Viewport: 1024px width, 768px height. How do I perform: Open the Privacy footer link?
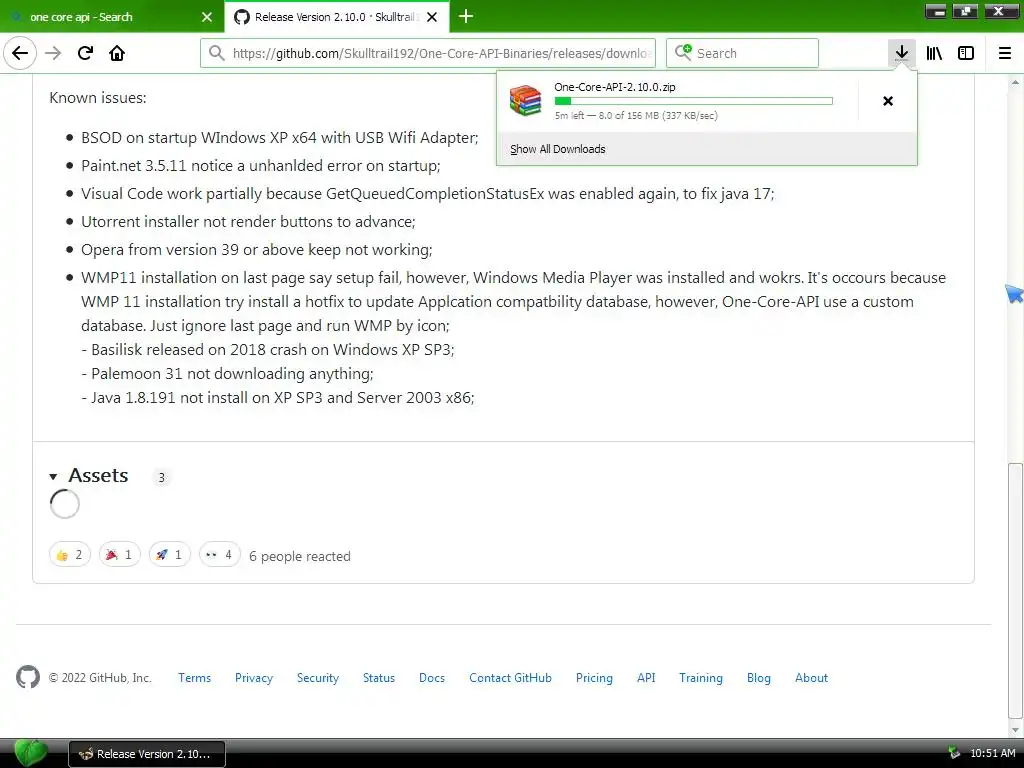[x=254, y=678]
